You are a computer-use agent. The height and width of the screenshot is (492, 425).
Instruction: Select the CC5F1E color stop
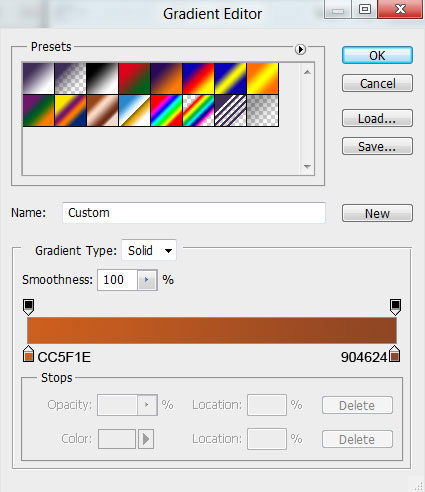[x=29, y=354]
